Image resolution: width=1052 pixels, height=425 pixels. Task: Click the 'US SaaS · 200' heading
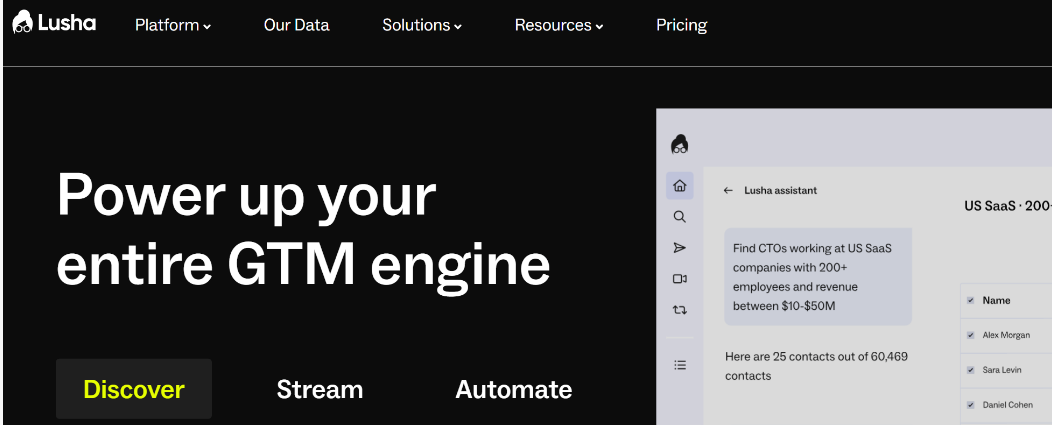pos(1008,206)
